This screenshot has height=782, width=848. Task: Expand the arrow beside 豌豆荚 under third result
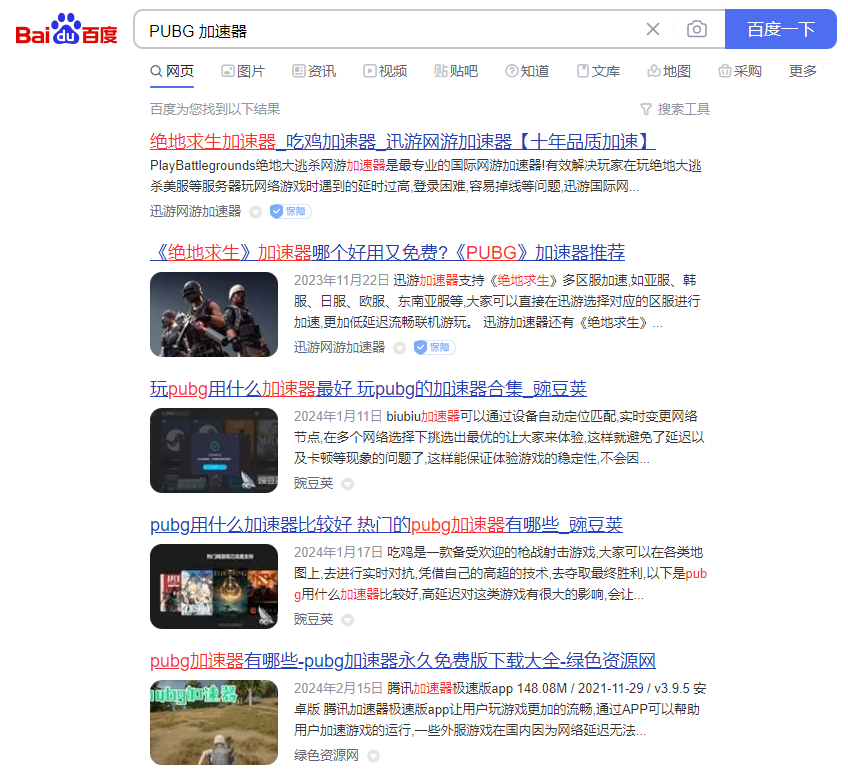(347, 484)
